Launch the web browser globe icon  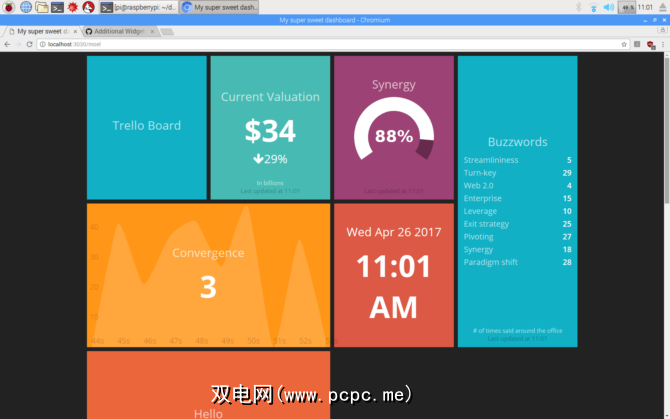pyautogui.click(x=26, y=7)
